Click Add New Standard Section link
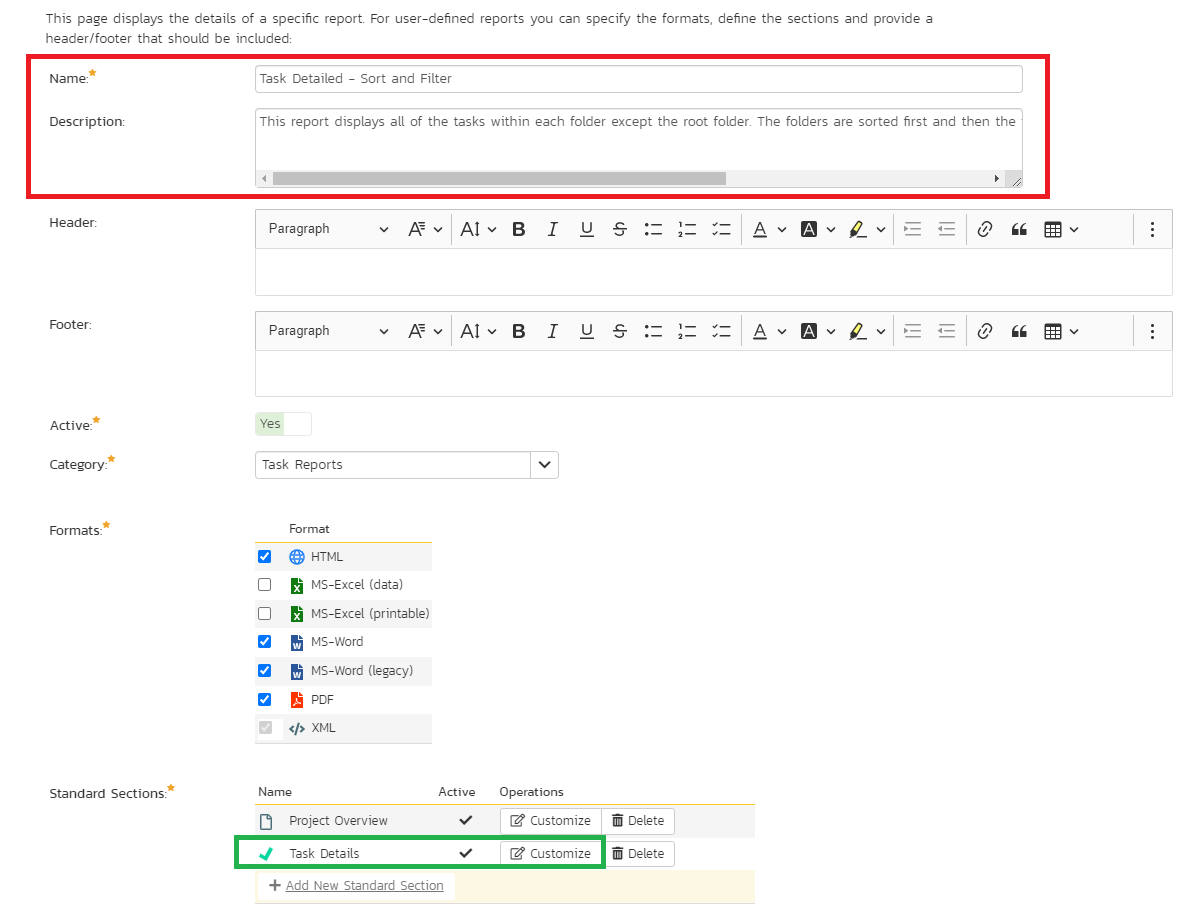This screenshot has height=909, width=1180. (x=364, y=886)
